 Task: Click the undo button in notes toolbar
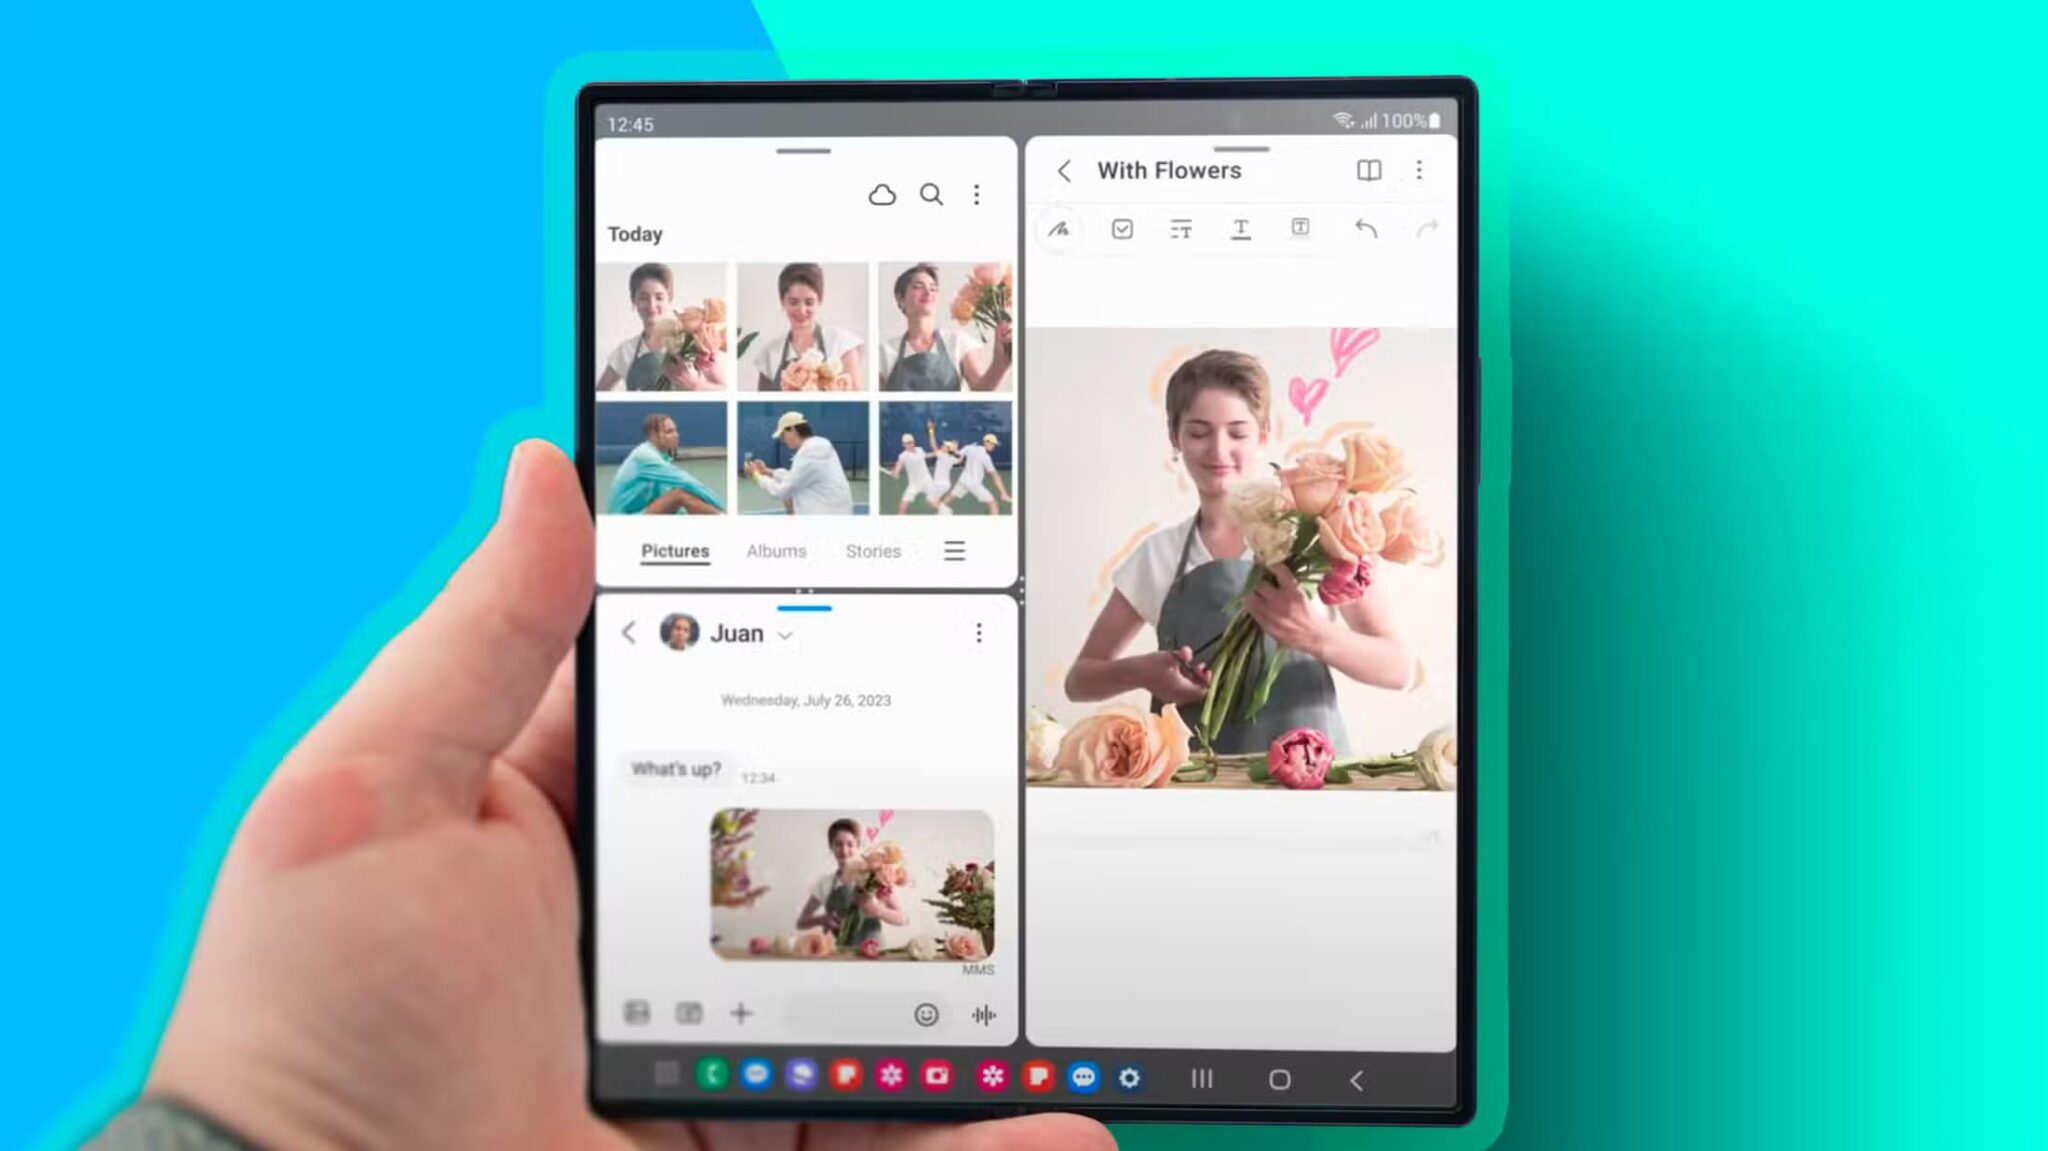tap(1363, 228)
